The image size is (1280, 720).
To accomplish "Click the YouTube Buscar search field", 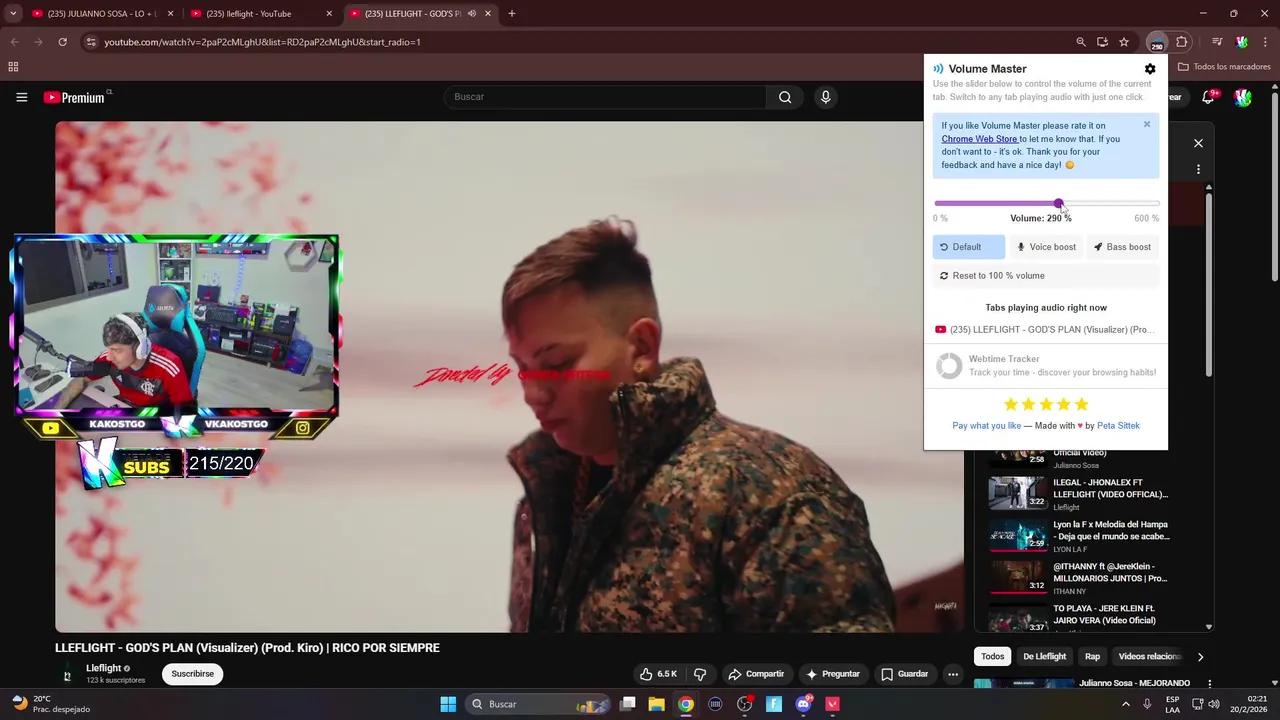I will 604,97.
